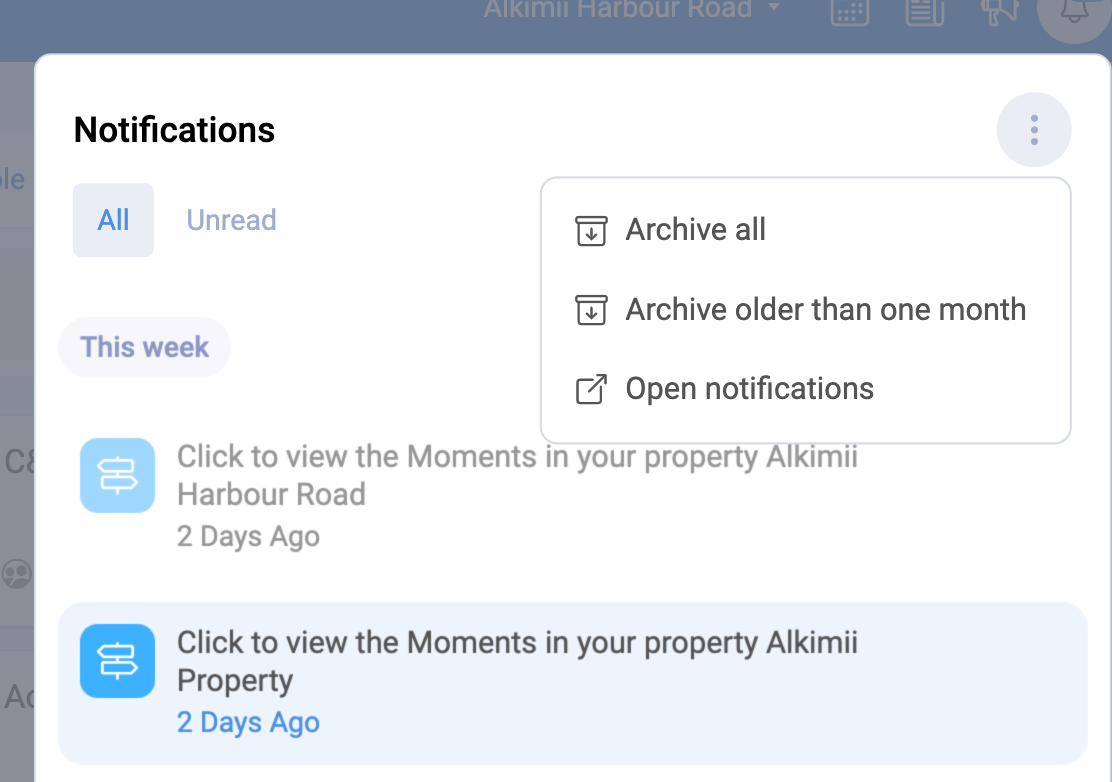Expand the Alkimii Harbour Road property dropdown
Image resolution: width=1112 pixels, height=782 pixels.
[x=774, y=9]
